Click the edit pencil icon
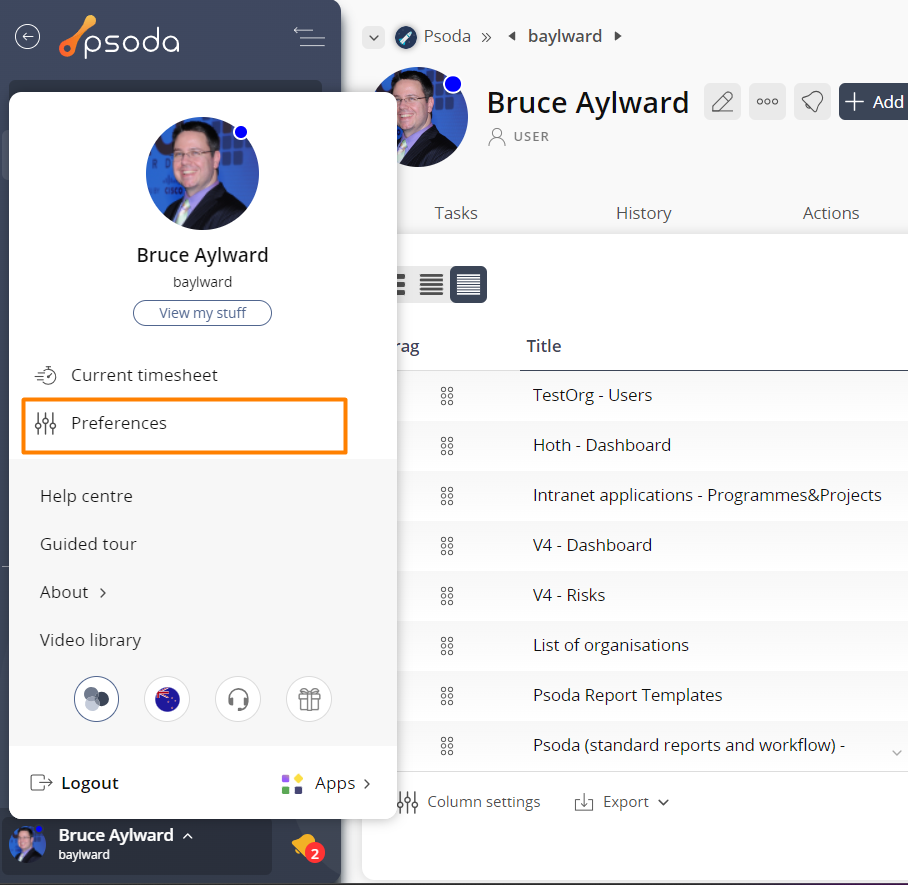 tap(722, 102)
